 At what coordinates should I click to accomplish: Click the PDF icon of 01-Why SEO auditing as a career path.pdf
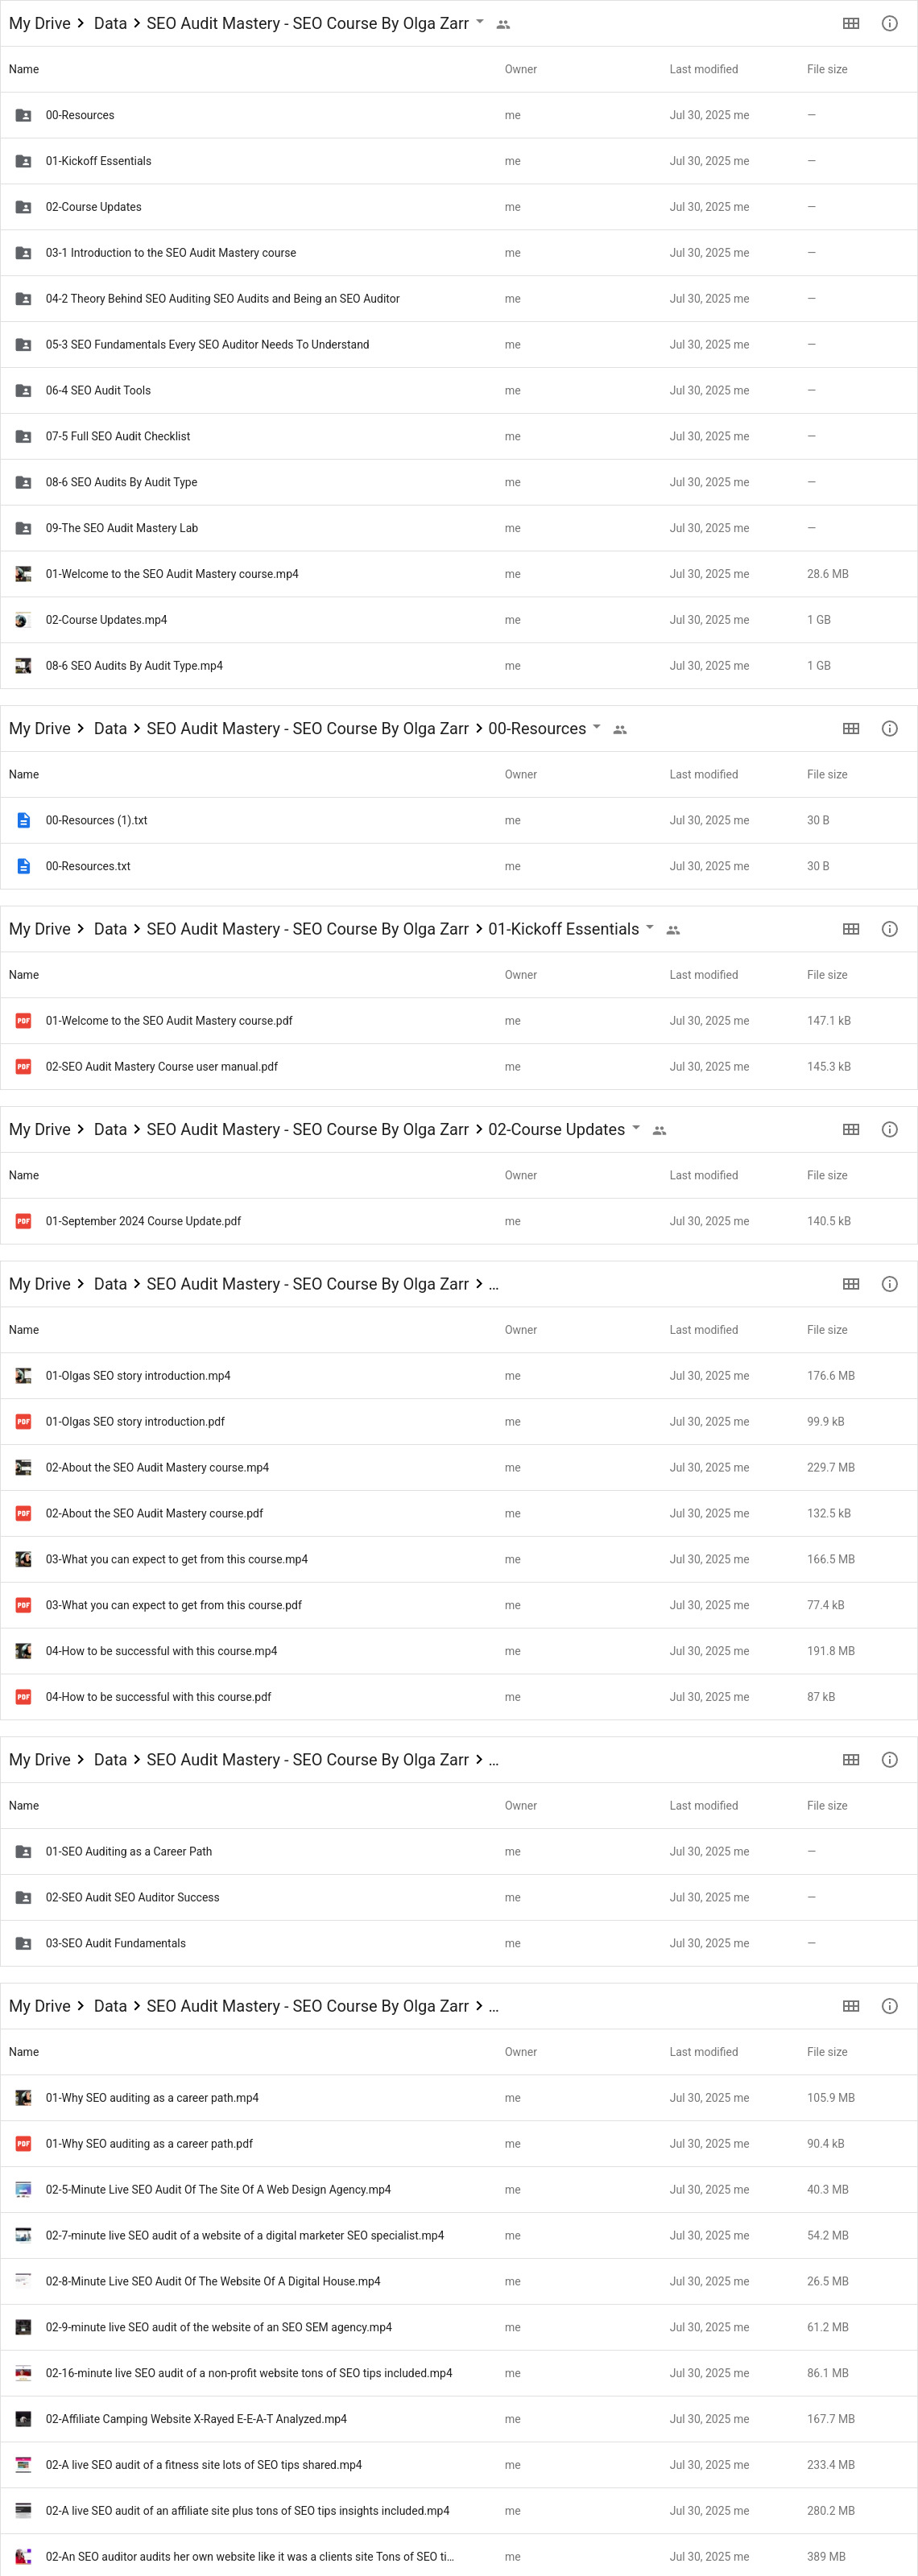pos(23,2143)
